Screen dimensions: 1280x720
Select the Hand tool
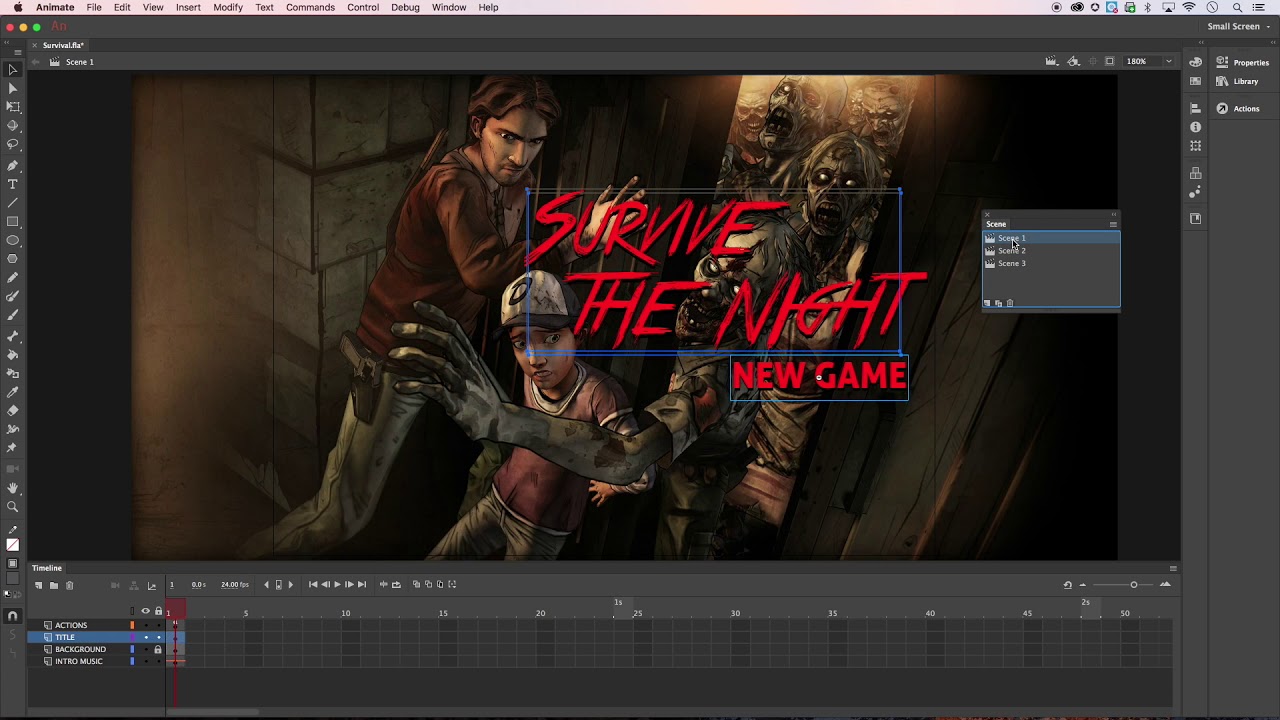[13, 488]
